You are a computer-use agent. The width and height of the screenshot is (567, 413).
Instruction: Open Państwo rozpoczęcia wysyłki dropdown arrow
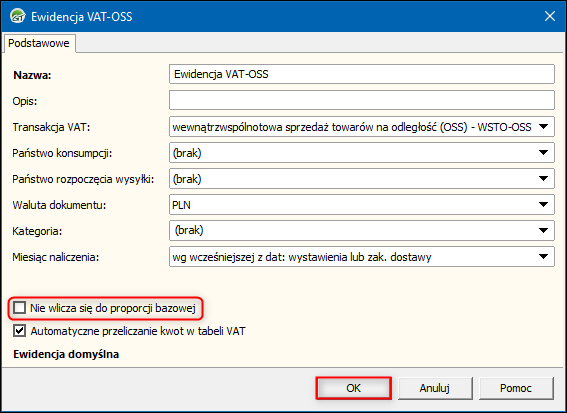543,179
